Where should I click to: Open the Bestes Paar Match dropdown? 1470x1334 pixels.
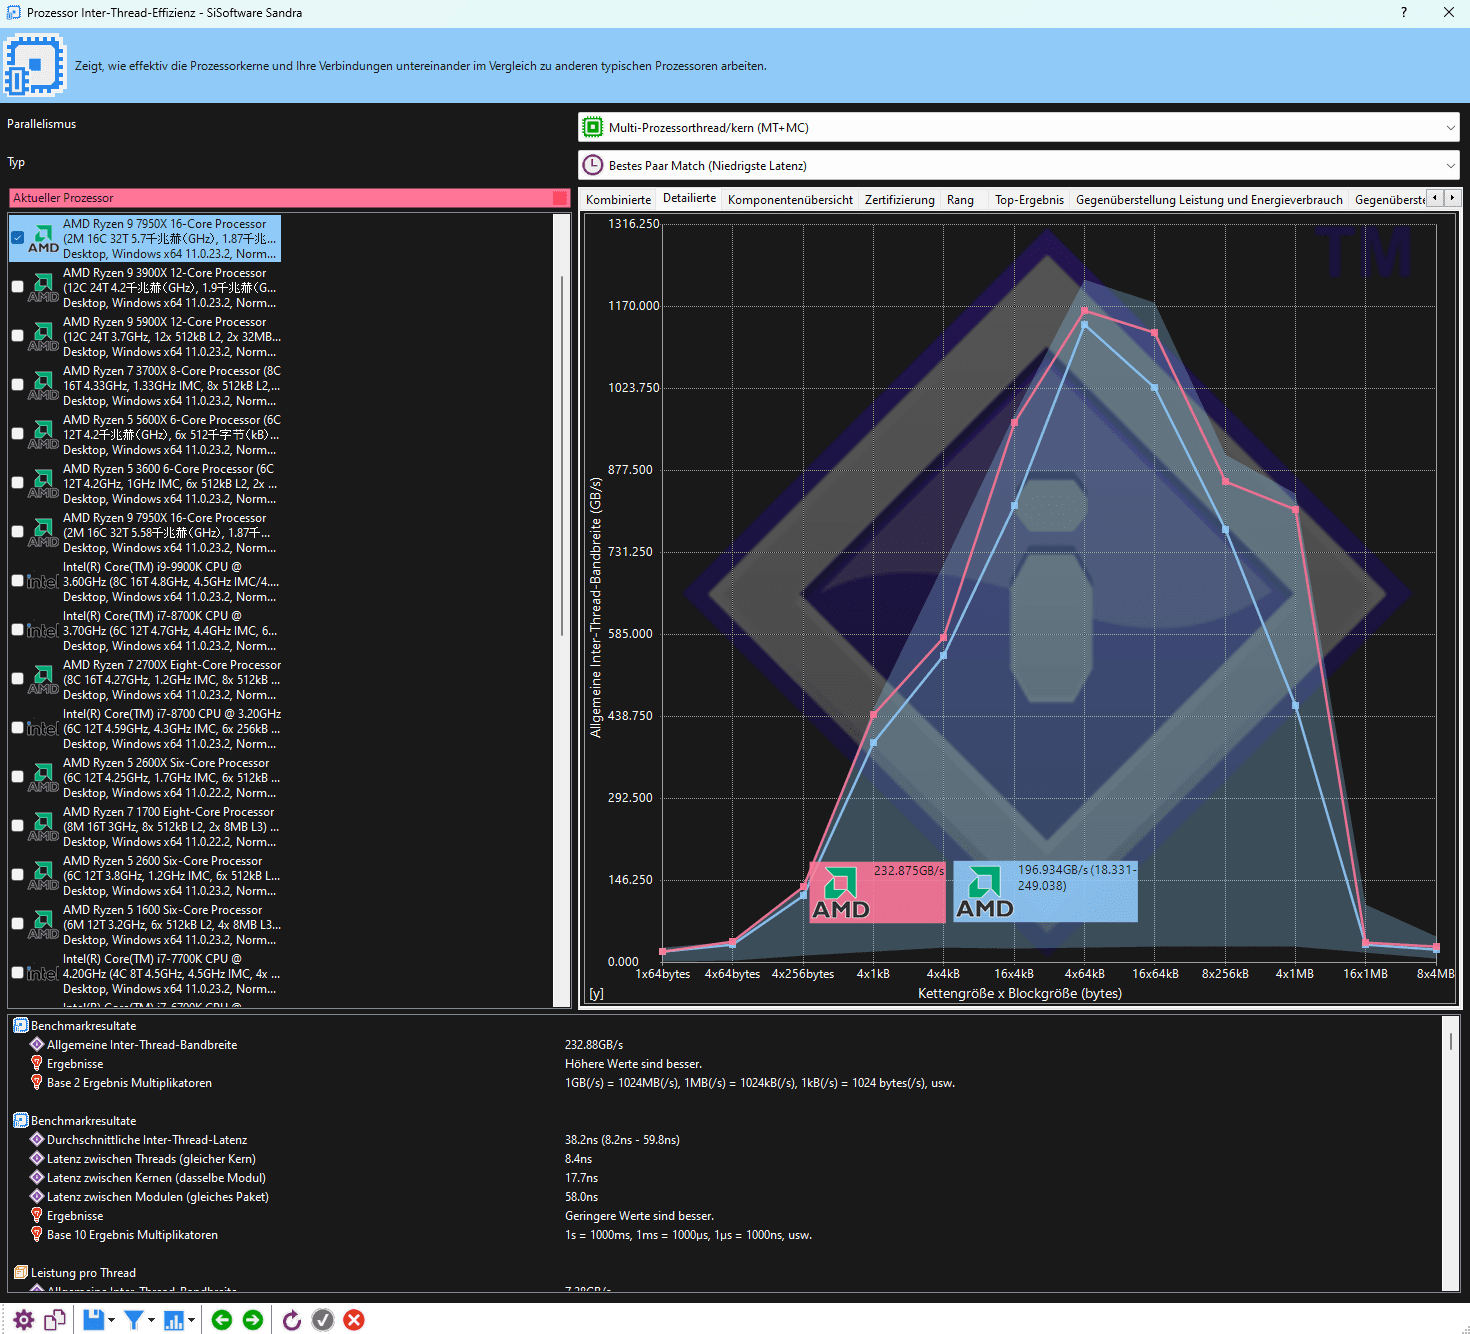[1019, 165]
